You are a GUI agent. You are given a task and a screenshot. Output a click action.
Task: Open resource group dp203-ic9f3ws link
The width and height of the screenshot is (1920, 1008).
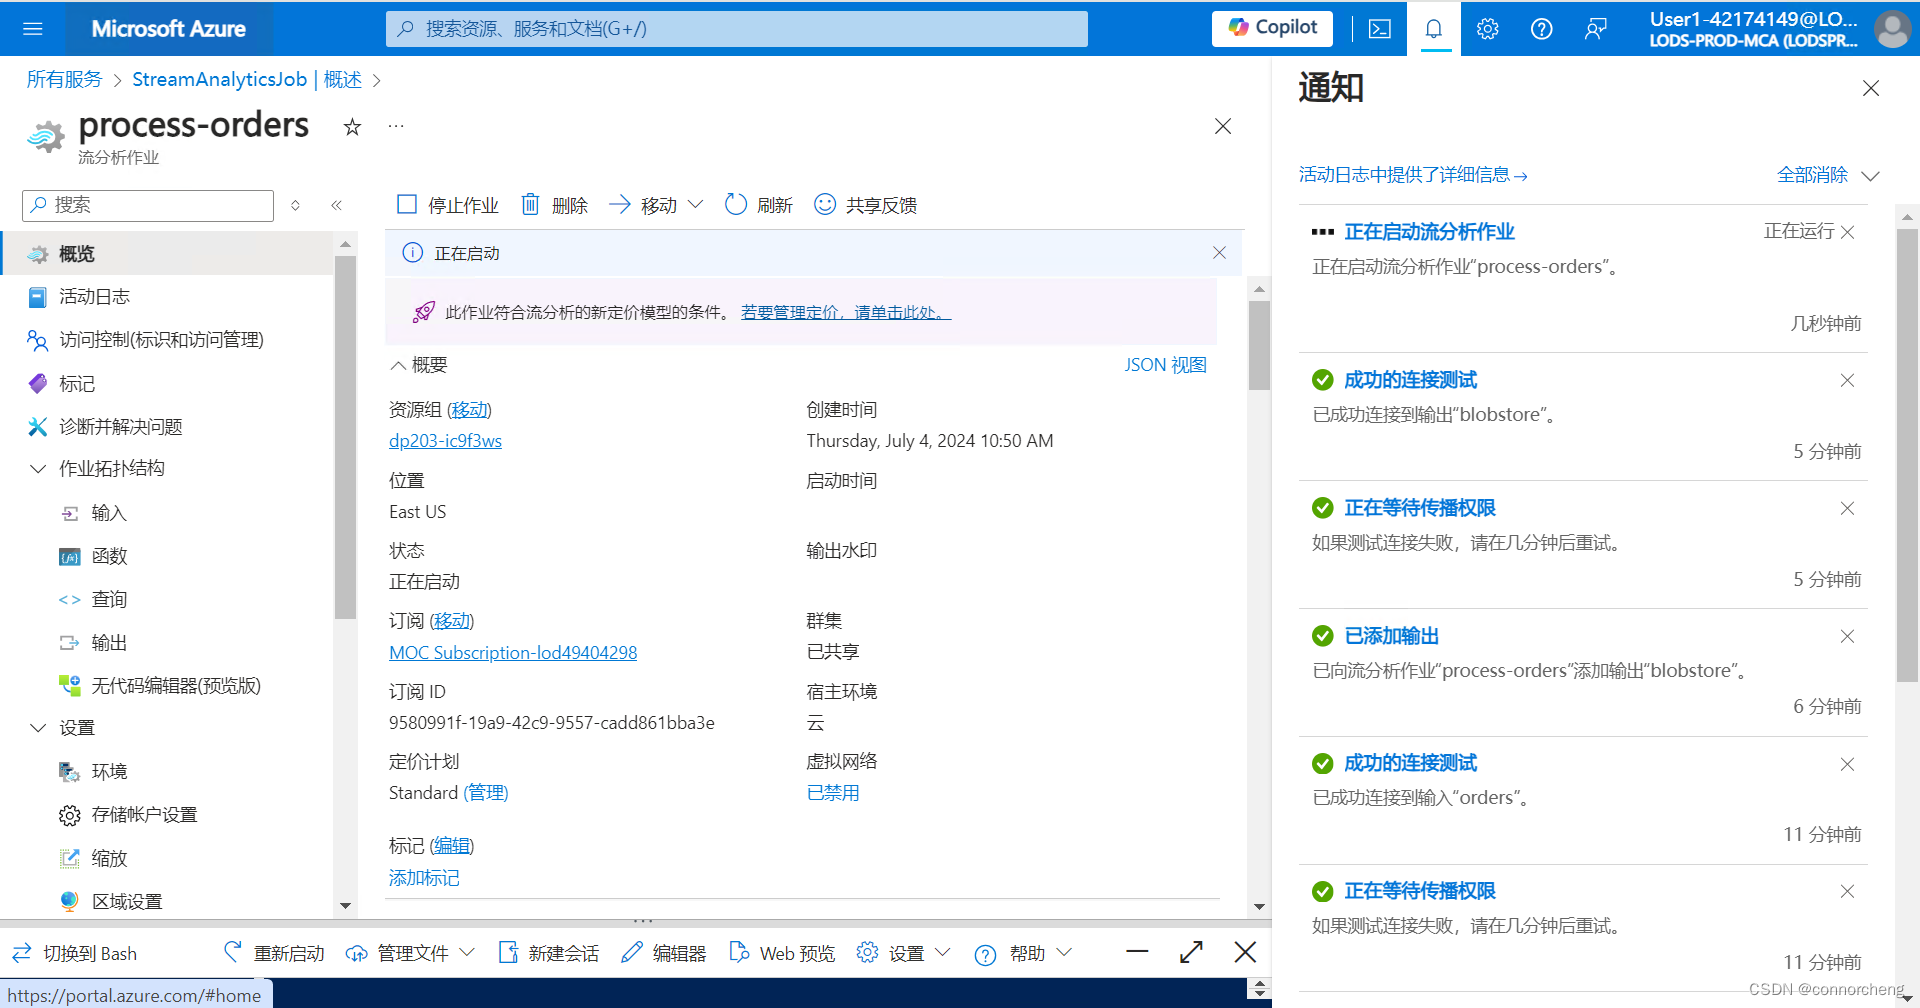pos(445,441)
